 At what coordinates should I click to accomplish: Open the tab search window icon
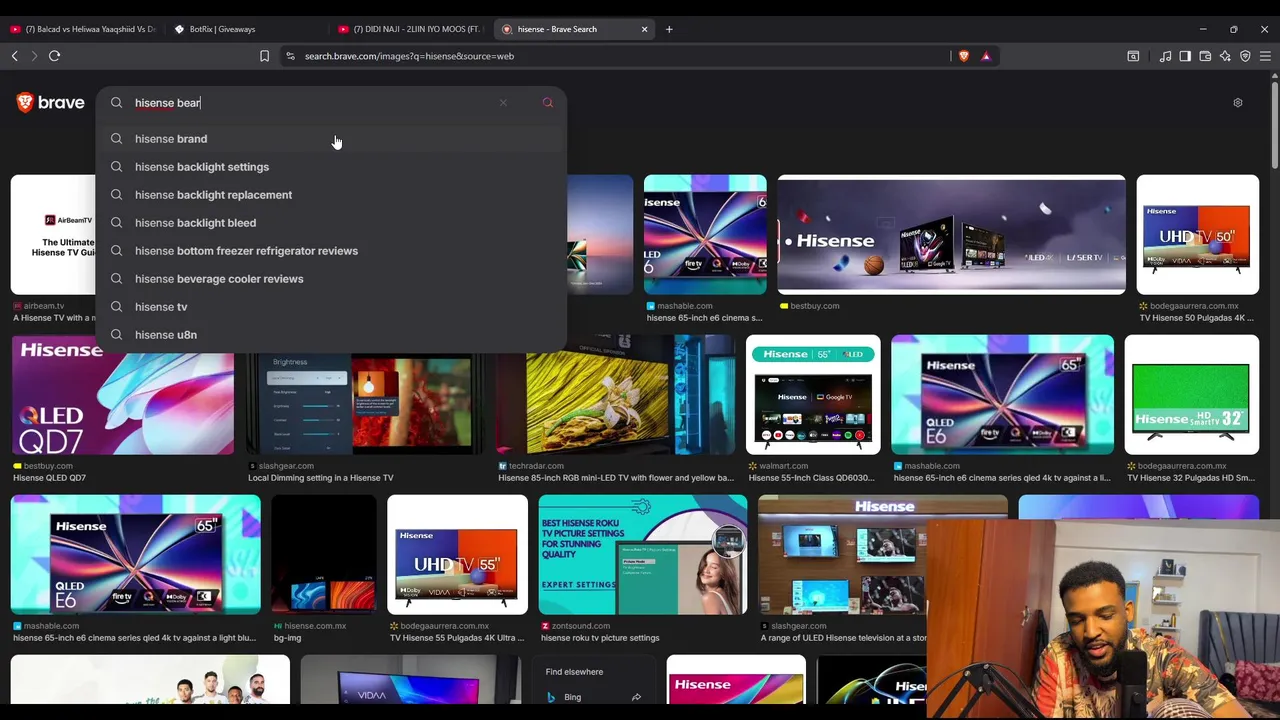point(1133,56)
